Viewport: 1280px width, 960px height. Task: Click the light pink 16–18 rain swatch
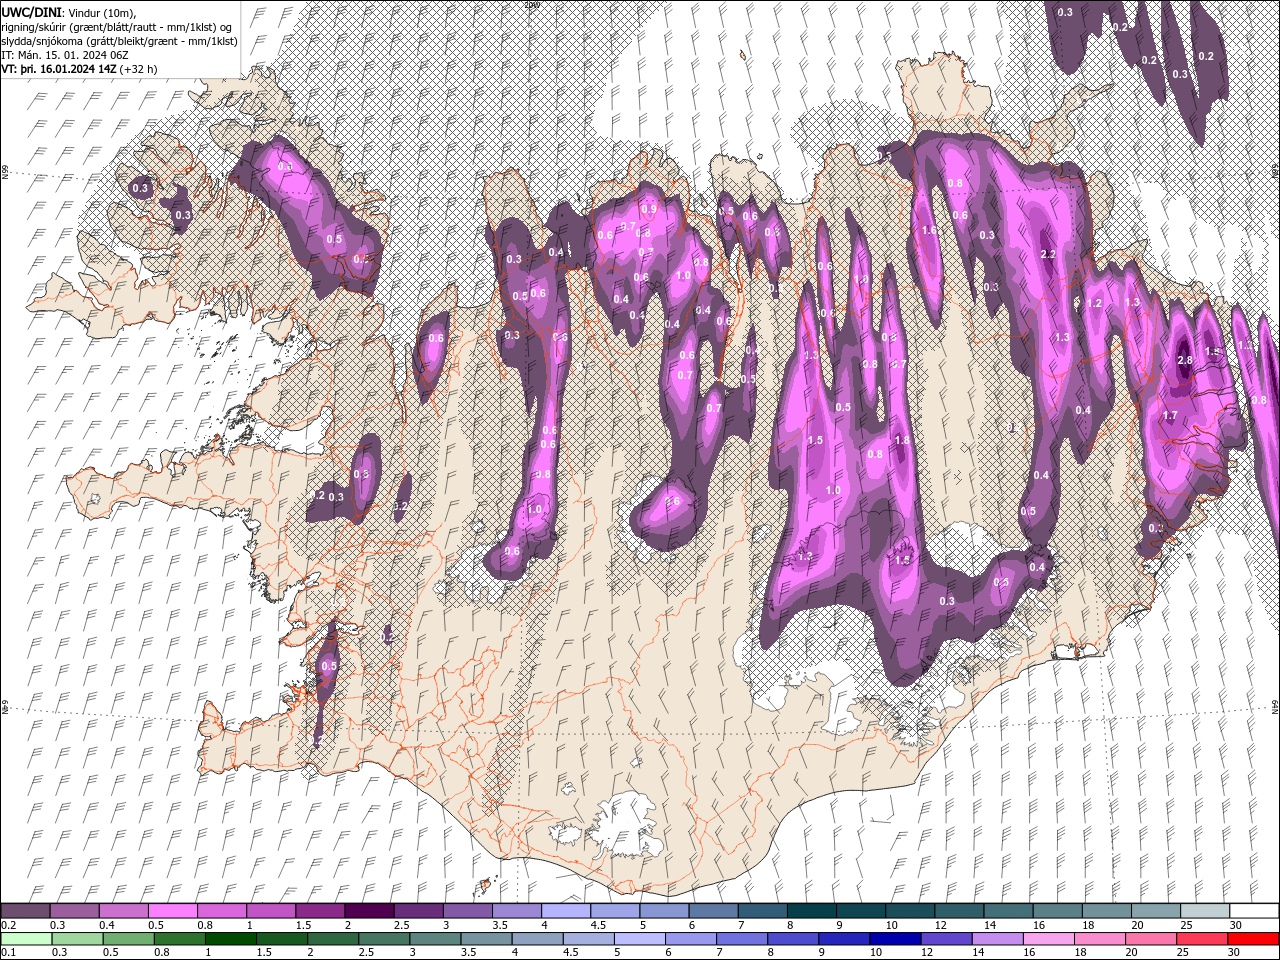click(x=1049, y=939)
